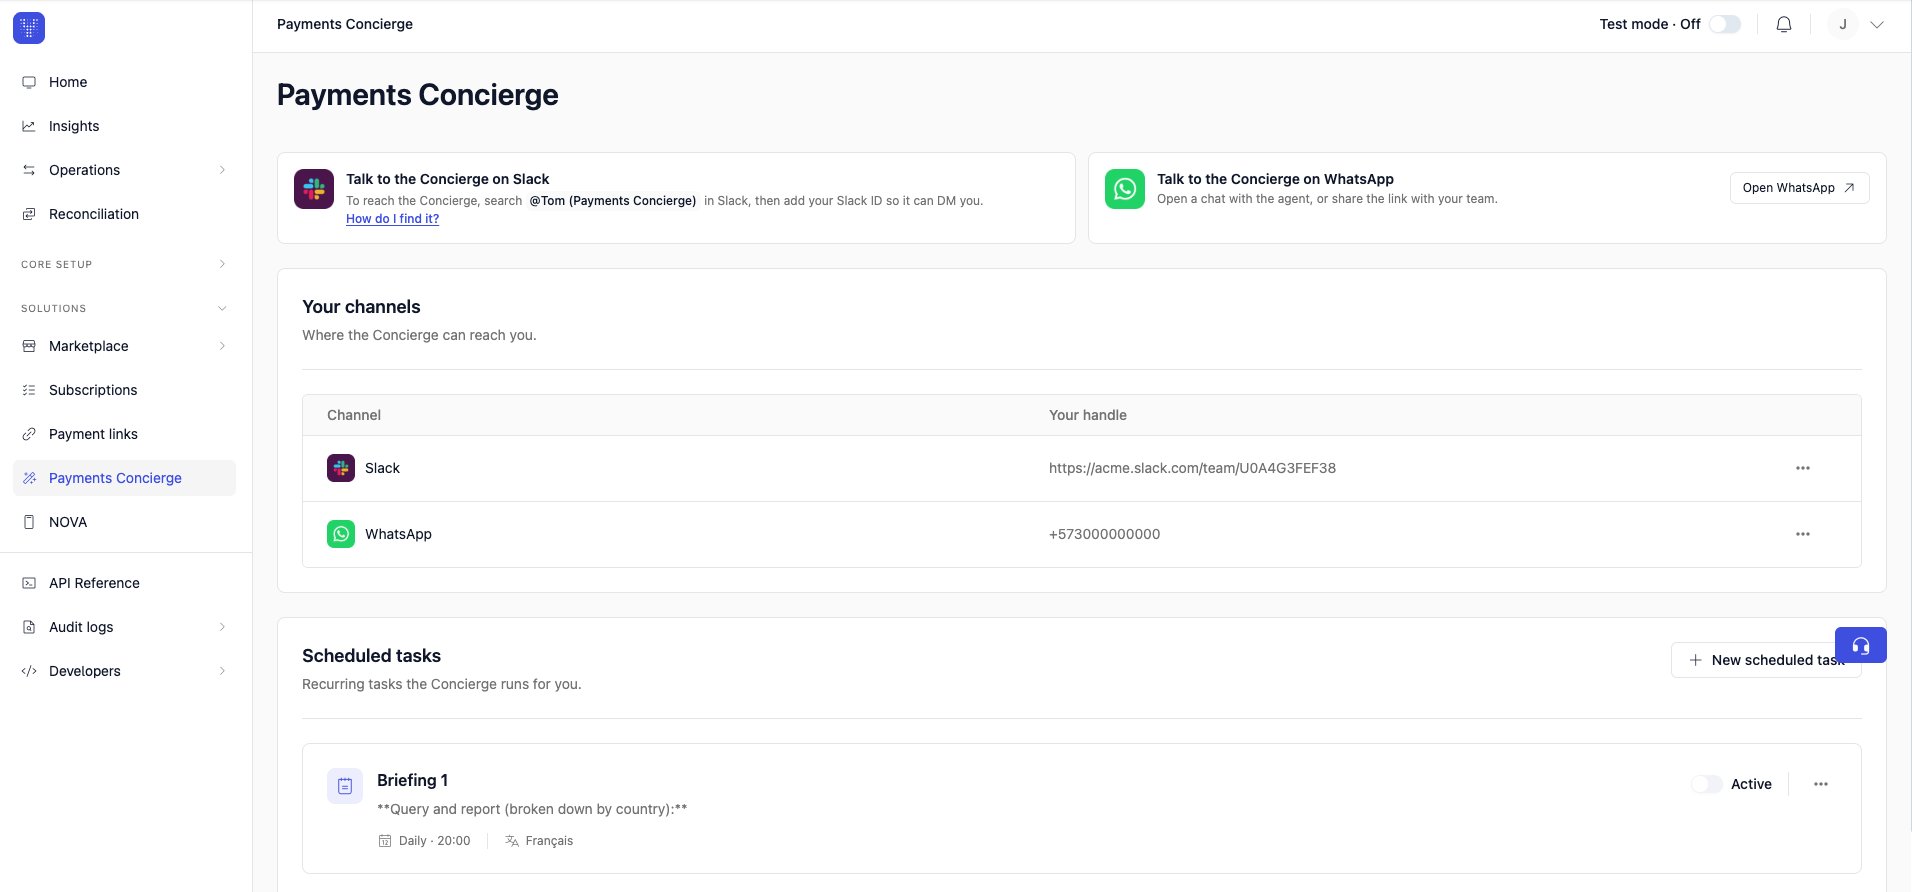
Task: Click the @Tom (Payments Concierge) mention
Action: pyautogui.click(x=613, y=201)
